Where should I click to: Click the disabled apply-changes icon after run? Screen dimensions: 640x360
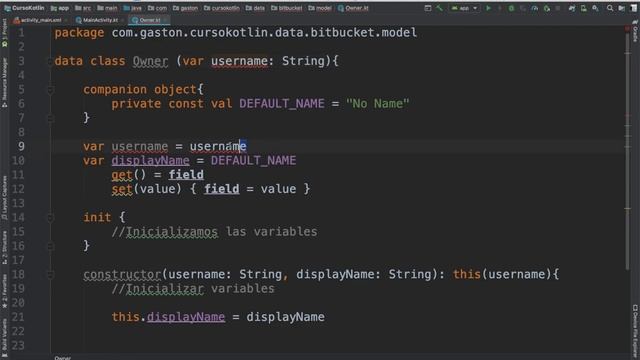point(500,8)
